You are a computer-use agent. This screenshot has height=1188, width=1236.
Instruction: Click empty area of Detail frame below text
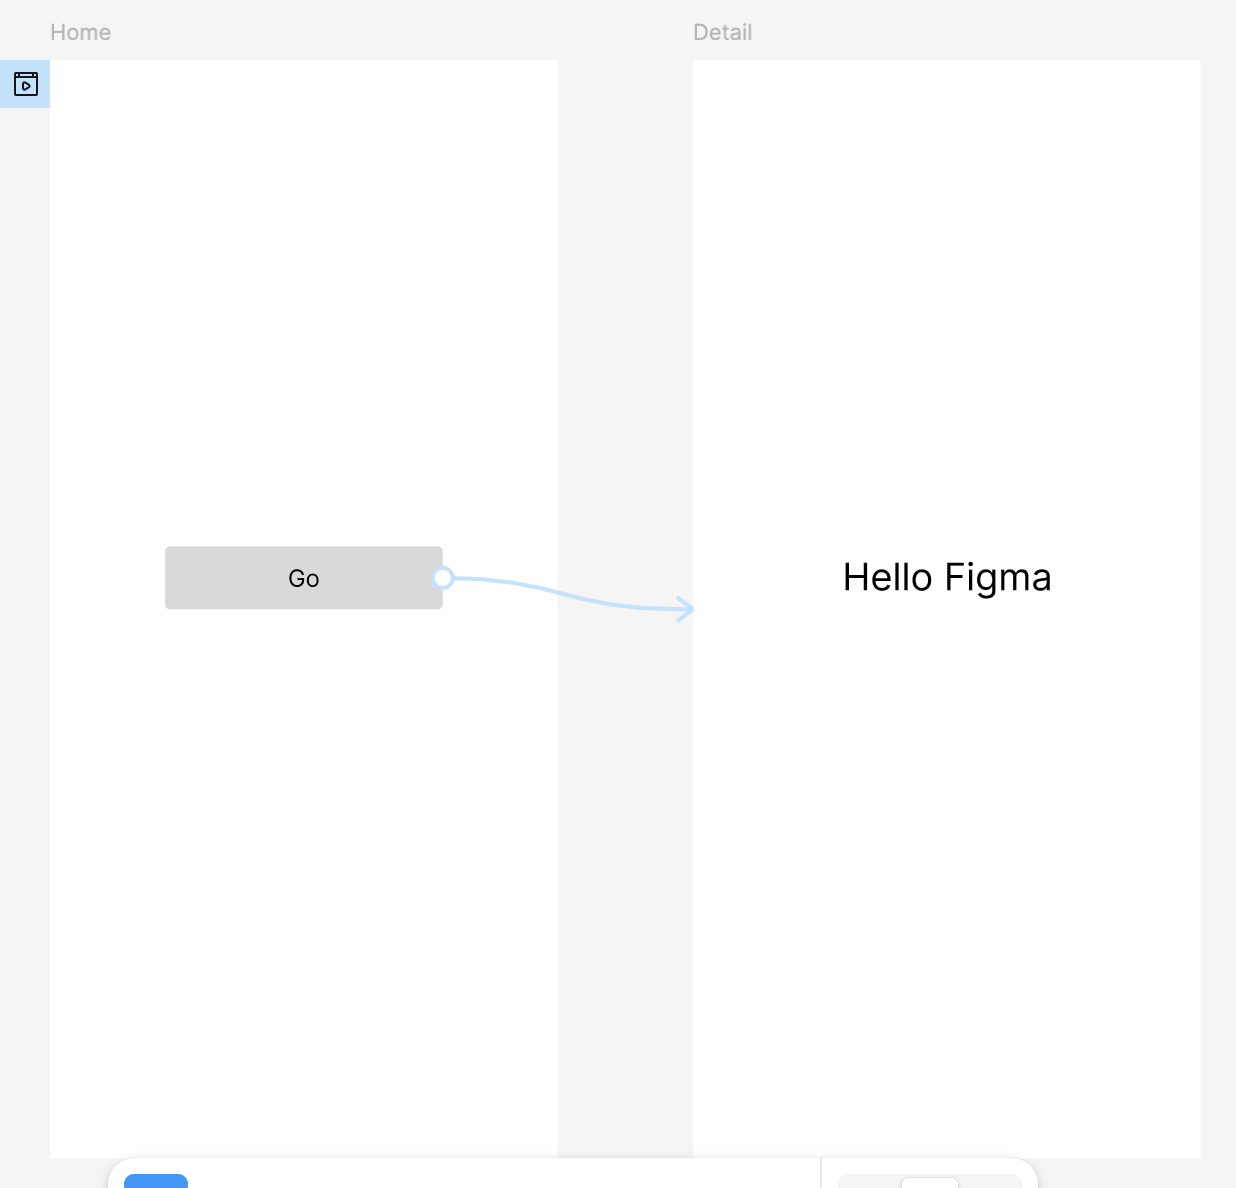[946, 850]
